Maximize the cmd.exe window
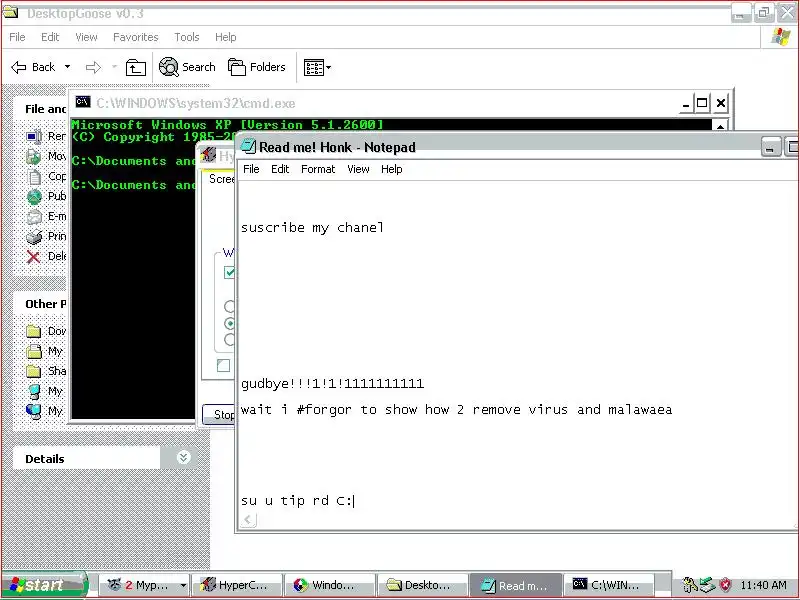800x600 pixels. (x=702, y=103)
